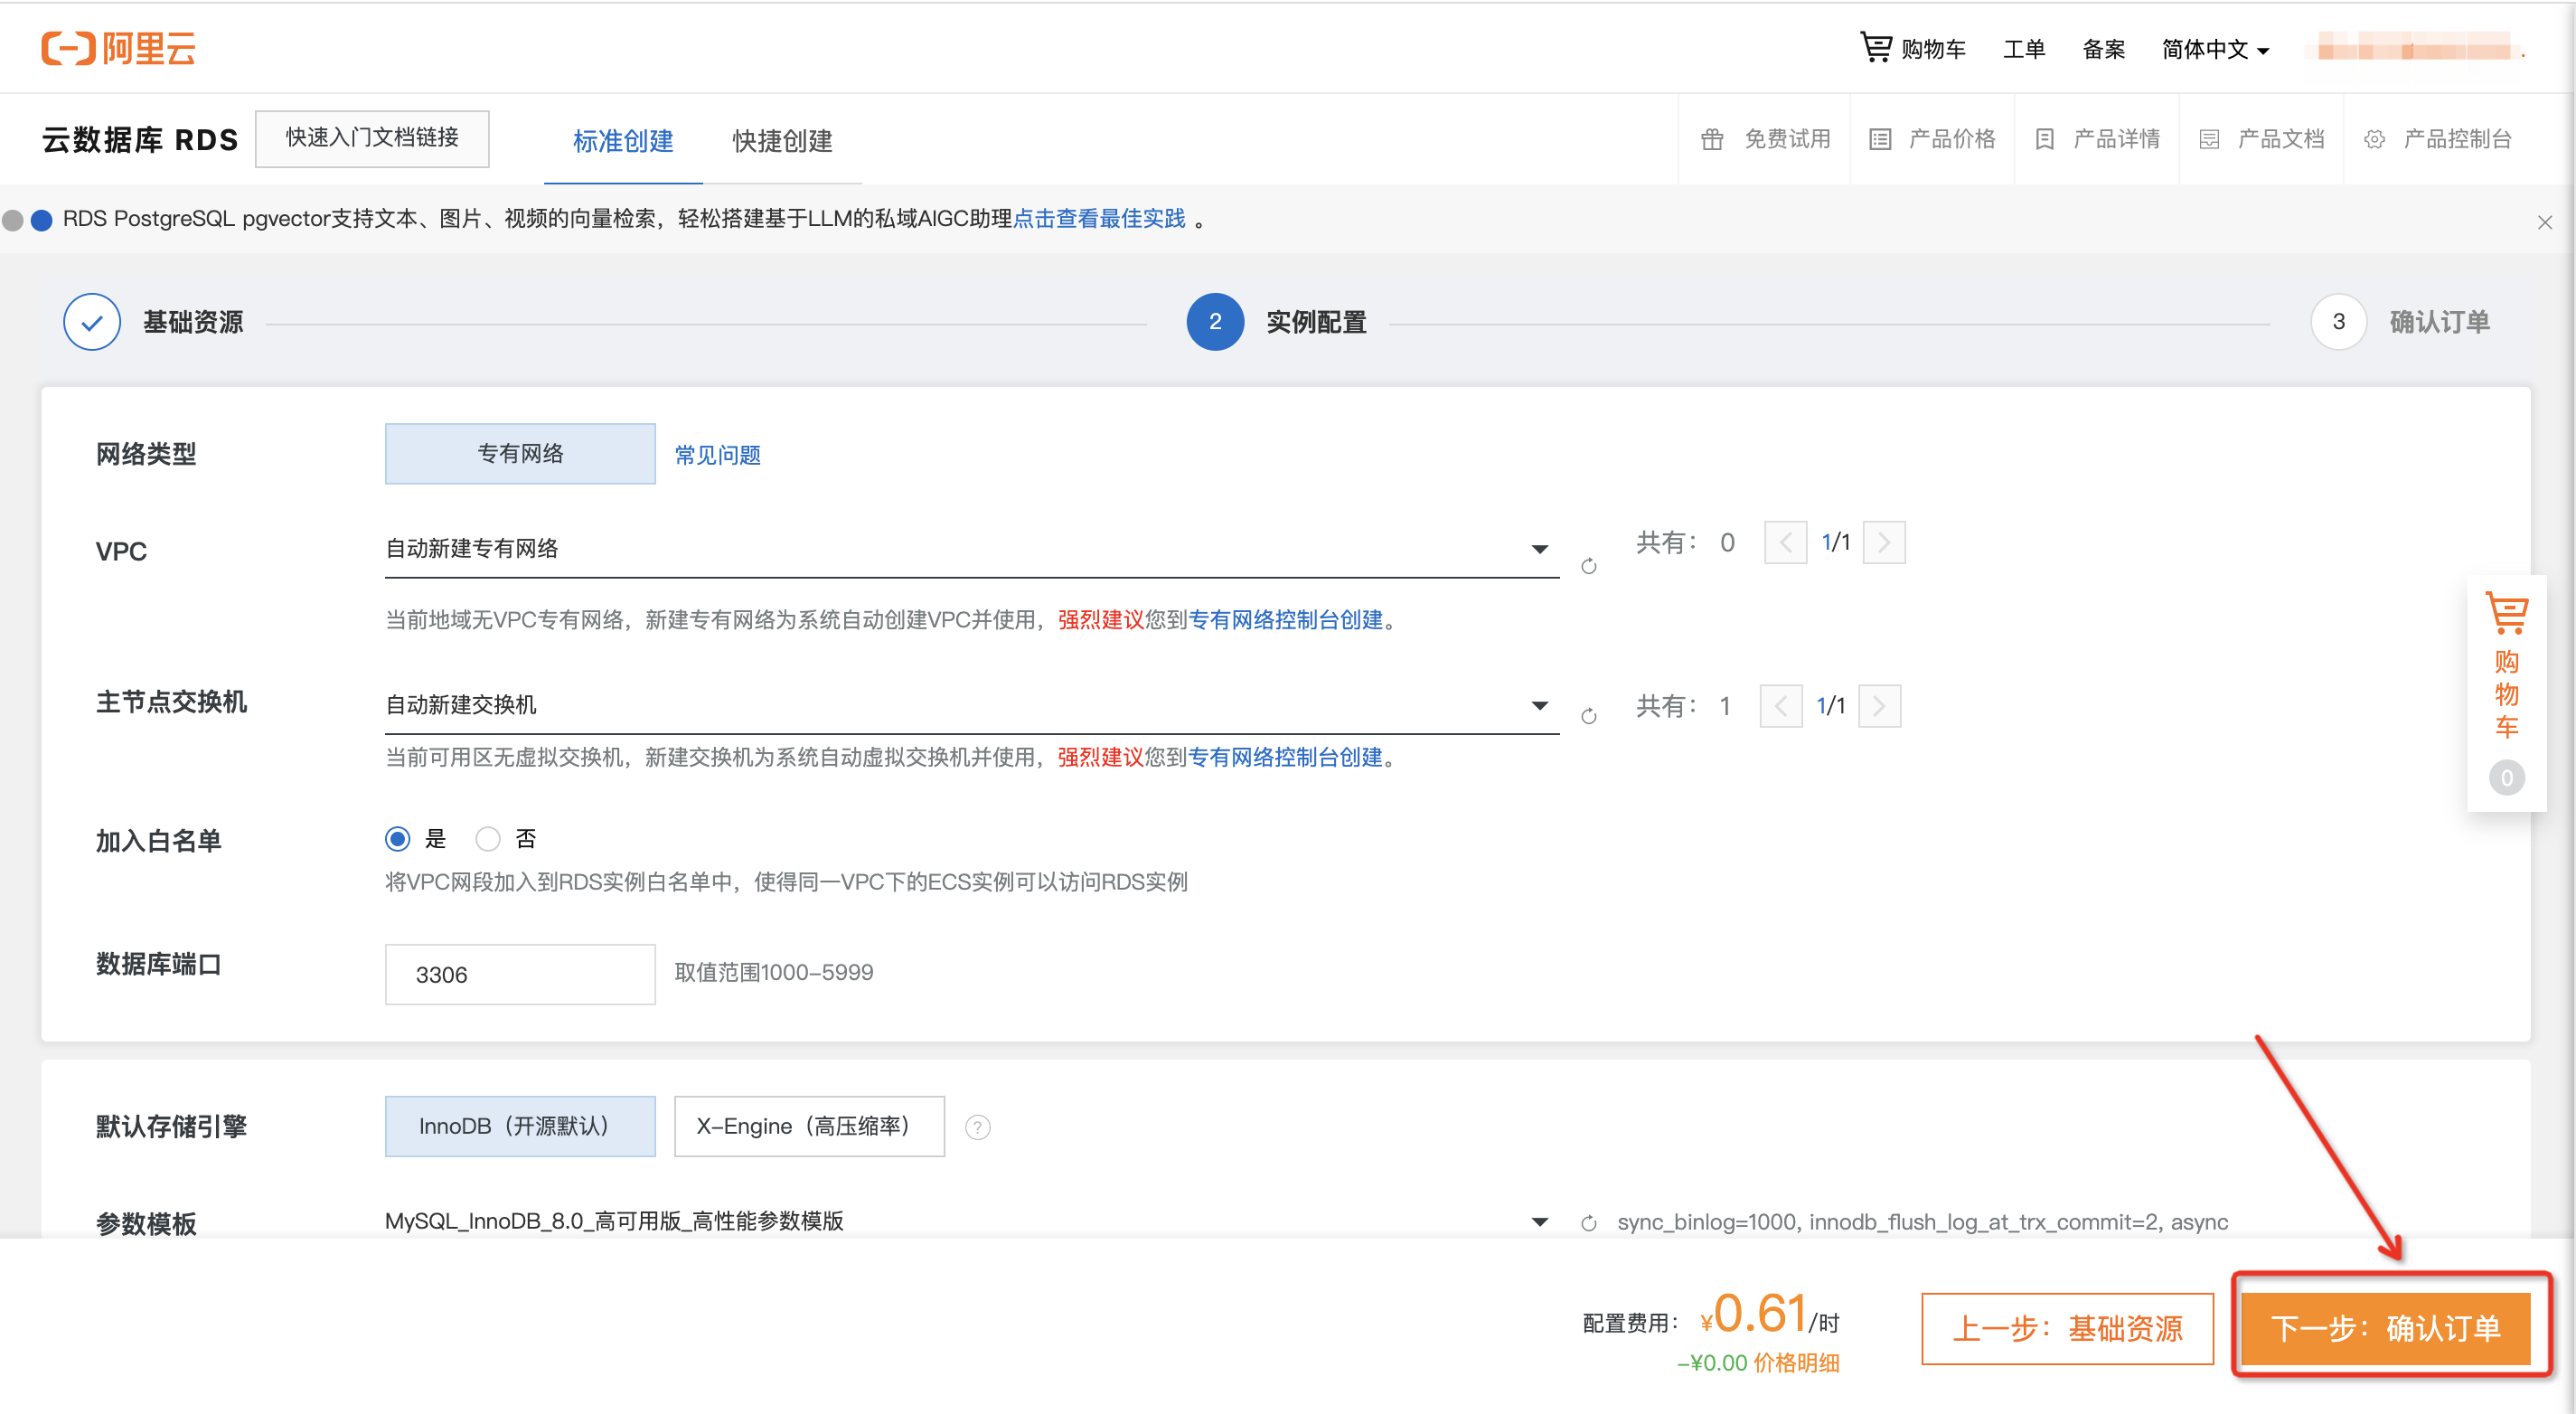The image size is (2576, 1414).
Task: Click the 数据库端口 field showing 3306
Action: (519, 974)
